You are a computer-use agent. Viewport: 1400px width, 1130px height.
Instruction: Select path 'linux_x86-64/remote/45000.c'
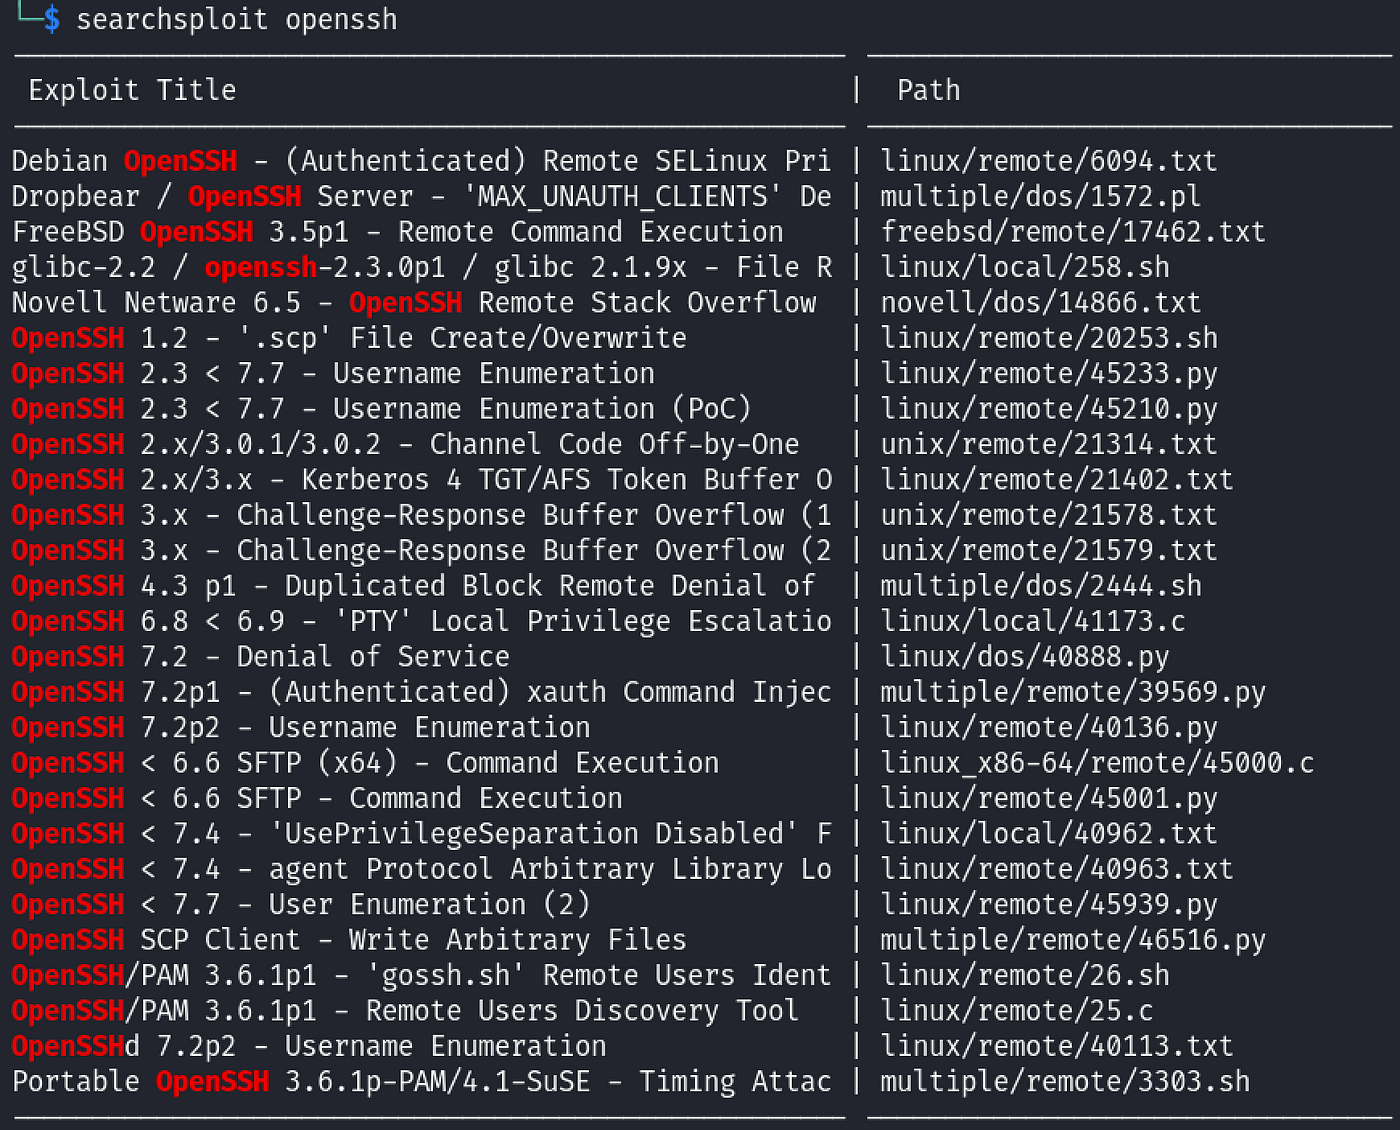[x=1097, y=763]
